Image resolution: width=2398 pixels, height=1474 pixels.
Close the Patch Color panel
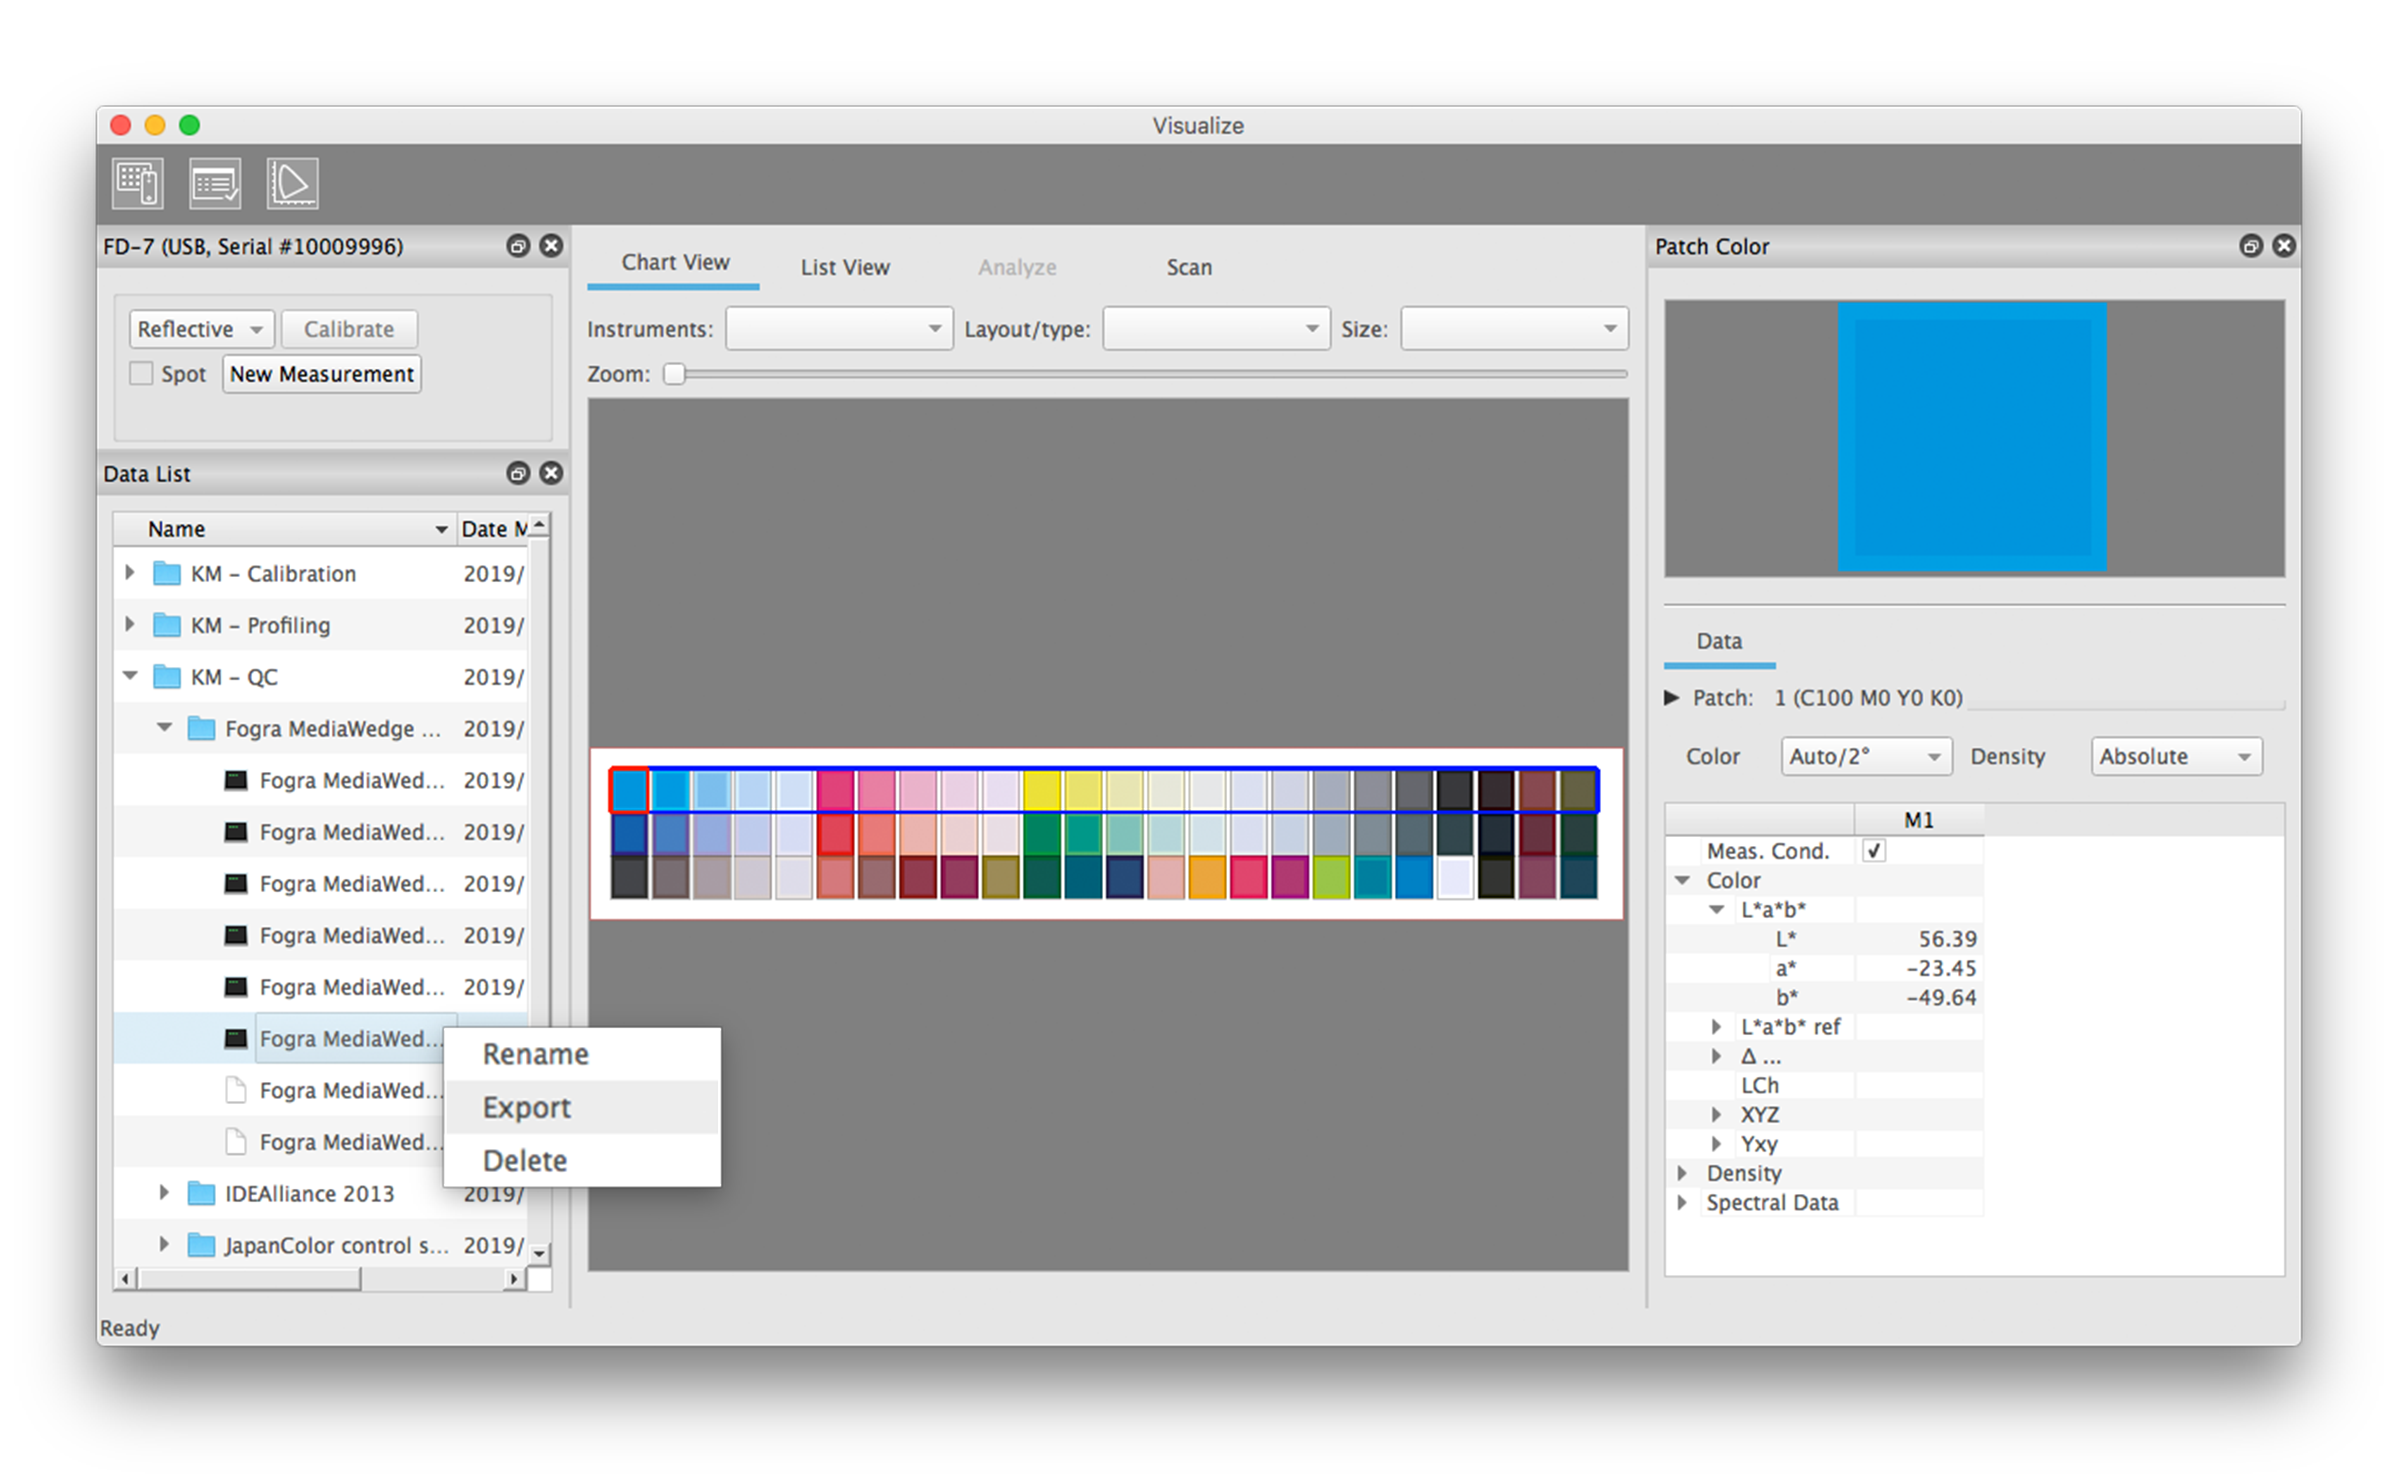pos(2284,246)
